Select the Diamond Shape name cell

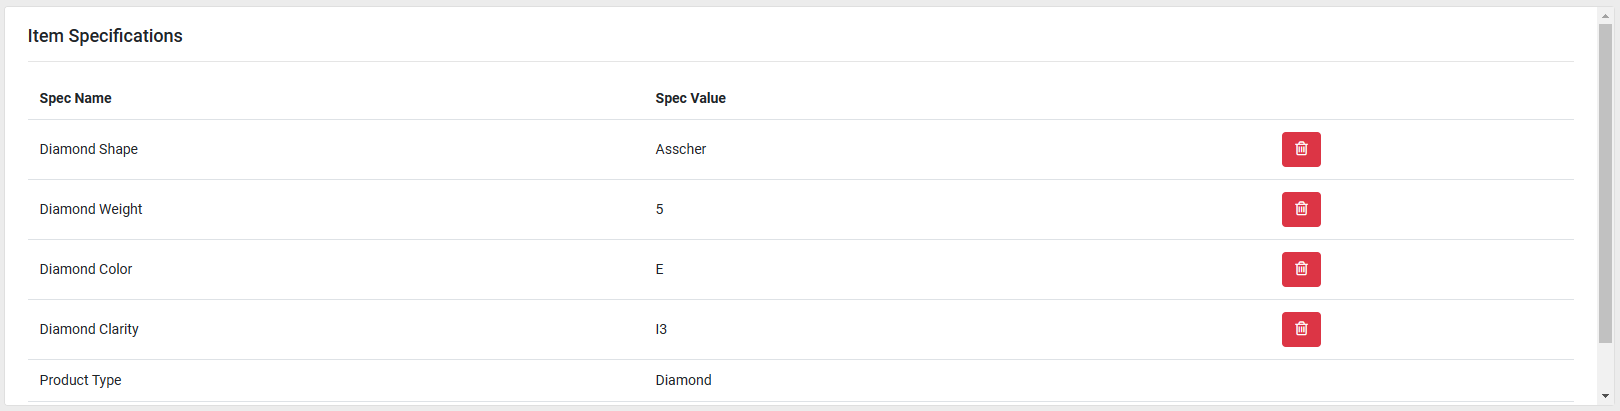click(89, 149)
